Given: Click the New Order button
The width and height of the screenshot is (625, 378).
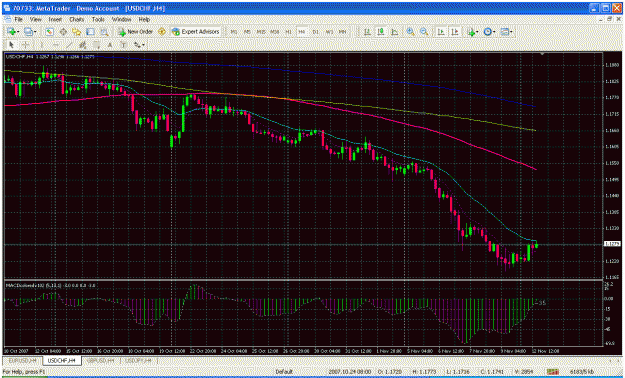Looking at the screenshot, I should [135, 32].
